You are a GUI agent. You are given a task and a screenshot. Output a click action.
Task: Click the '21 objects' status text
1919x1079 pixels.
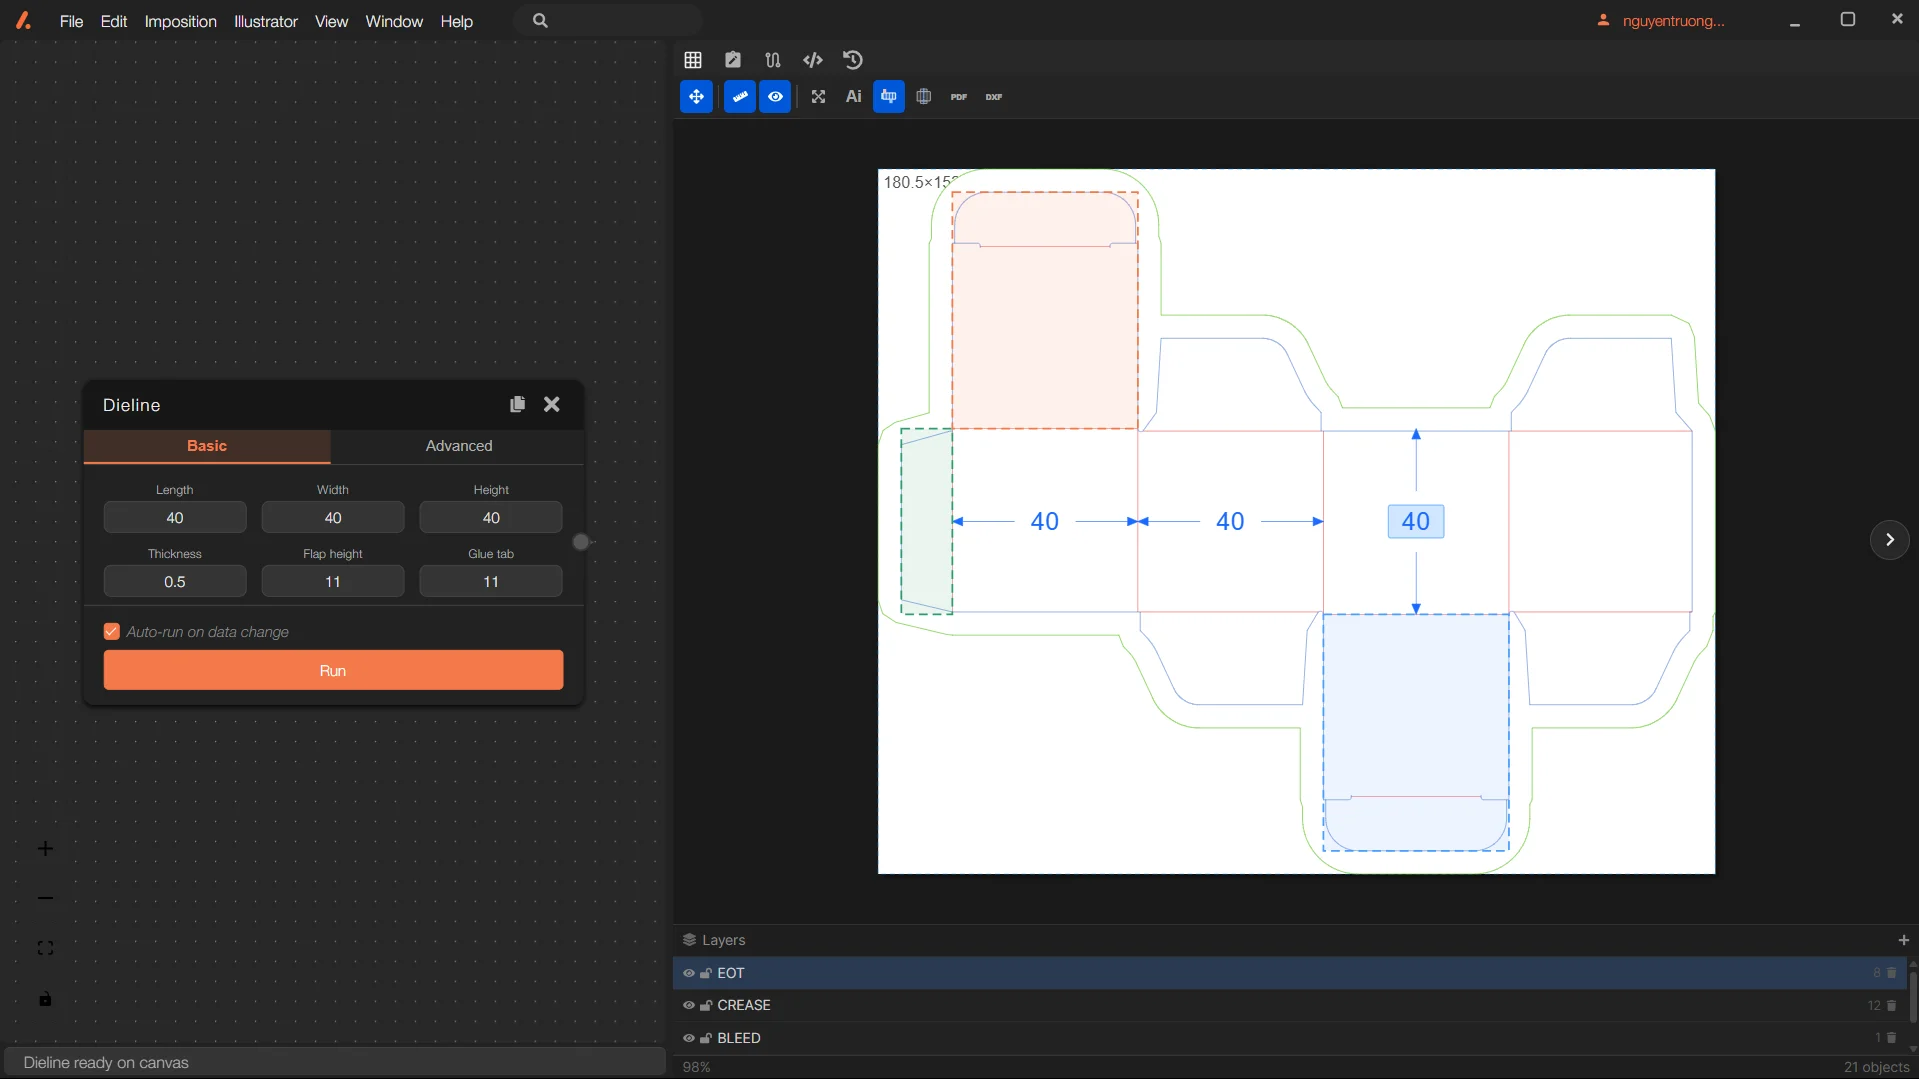[1876, 1067]
